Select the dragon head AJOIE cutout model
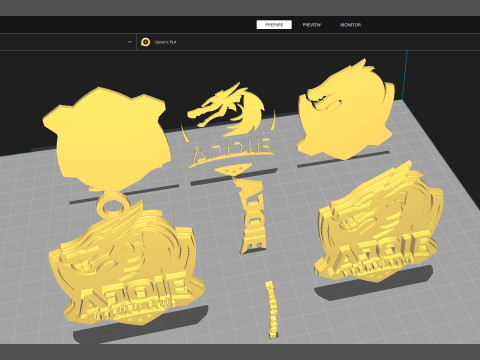Image resolution: width=480 pixels, height=360 pixels. click(230, 128)
